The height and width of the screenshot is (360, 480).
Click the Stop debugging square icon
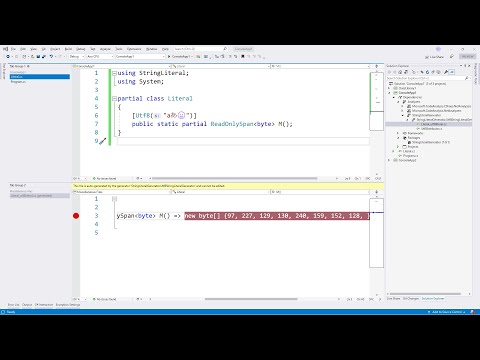(243, 57)
